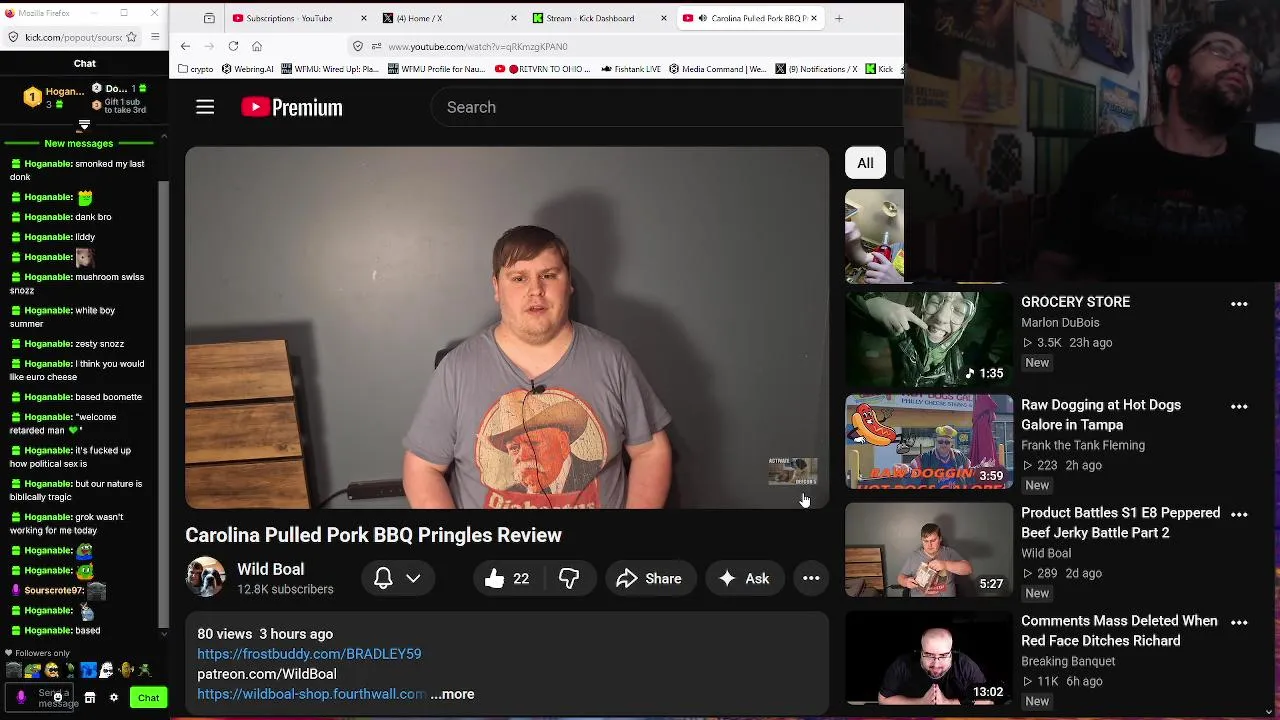
Task: Open options for Product Battles video
Action: pyautogui.click(x=1239, y=514)
